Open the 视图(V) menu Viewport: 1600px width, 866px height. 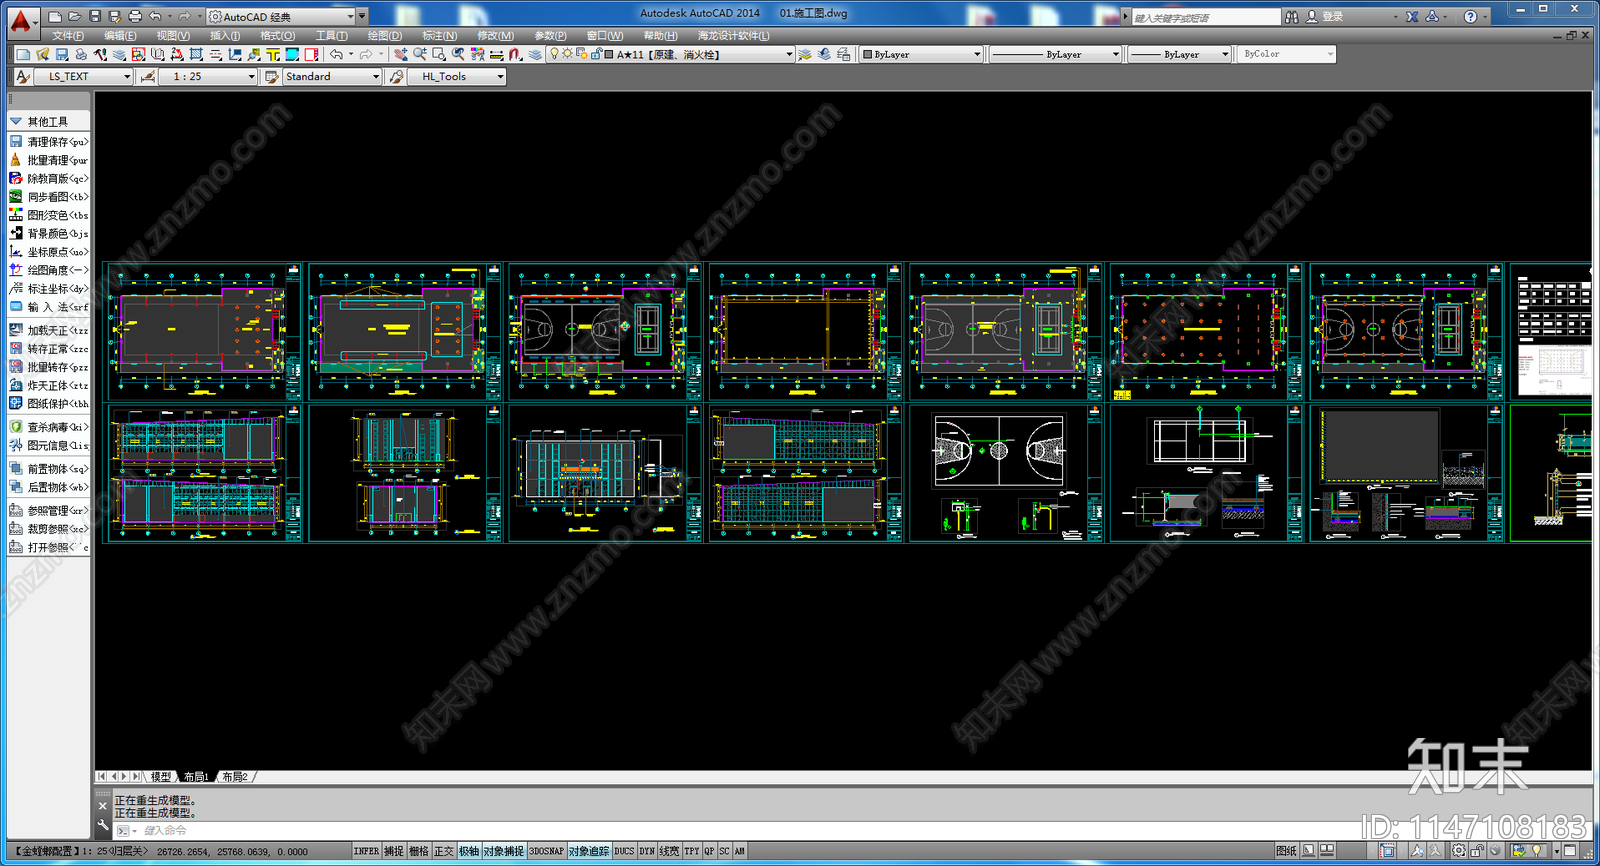(173, 36)
